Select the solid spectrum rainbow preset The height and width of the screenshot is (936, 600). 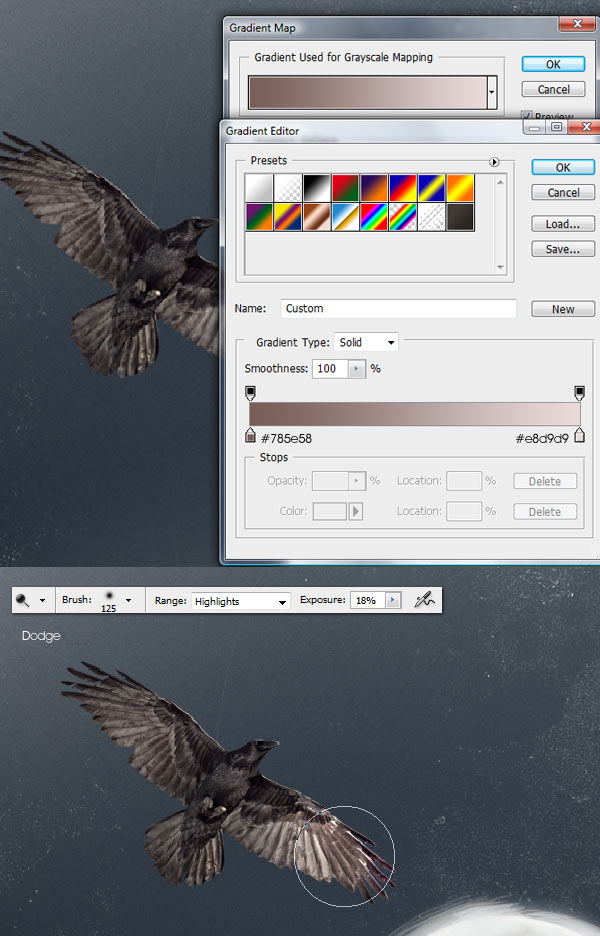[374, 217]
